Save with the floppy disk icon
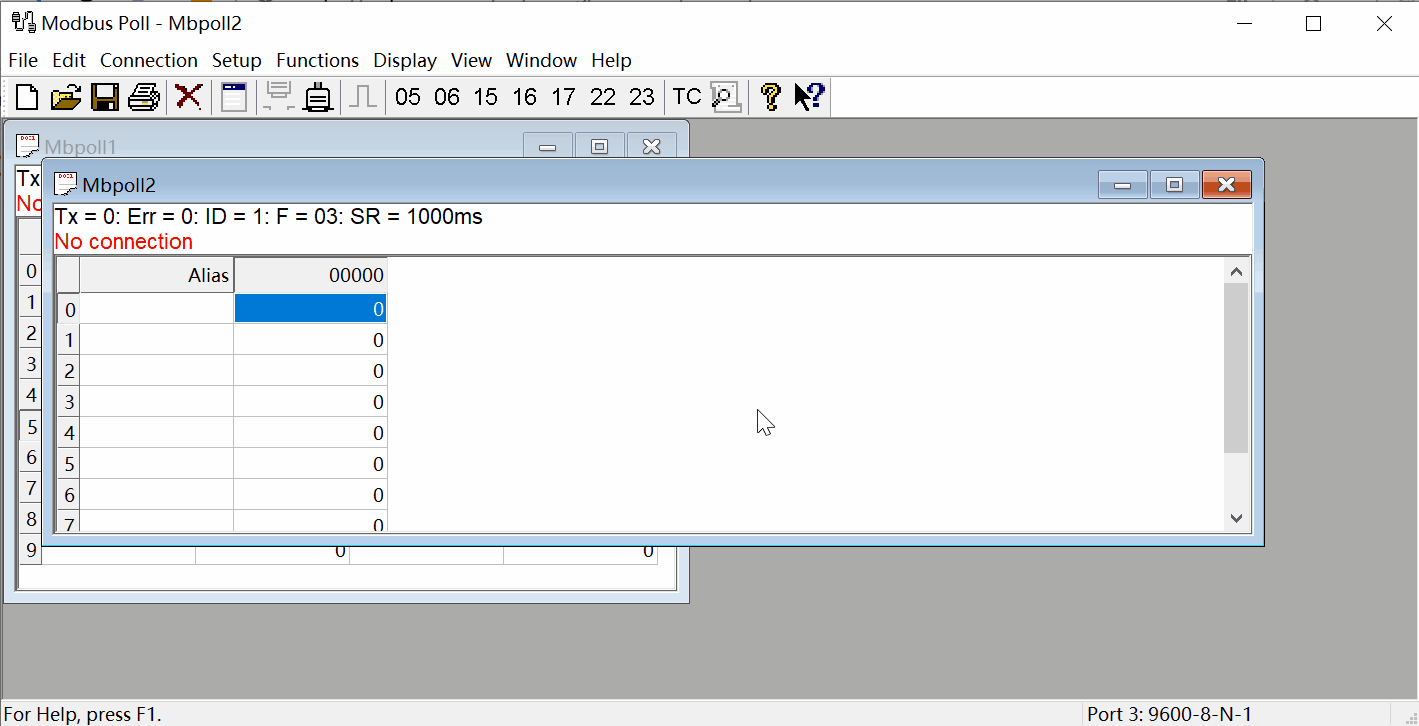The height and width of the screenshot is (726, 1419). [x=105, y=97]
